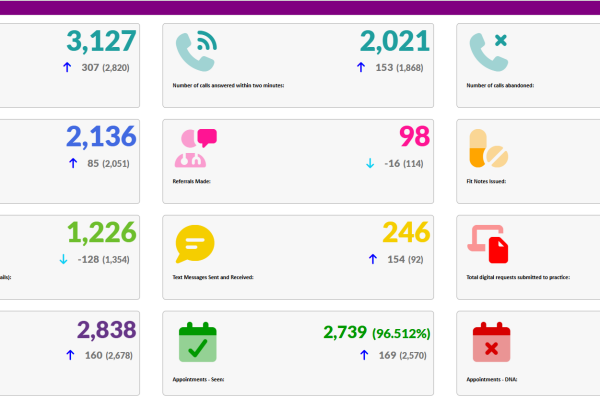This screenshot has width=600, height=400.
Task: Click the digital requests device icon
Action: point(488,244)
